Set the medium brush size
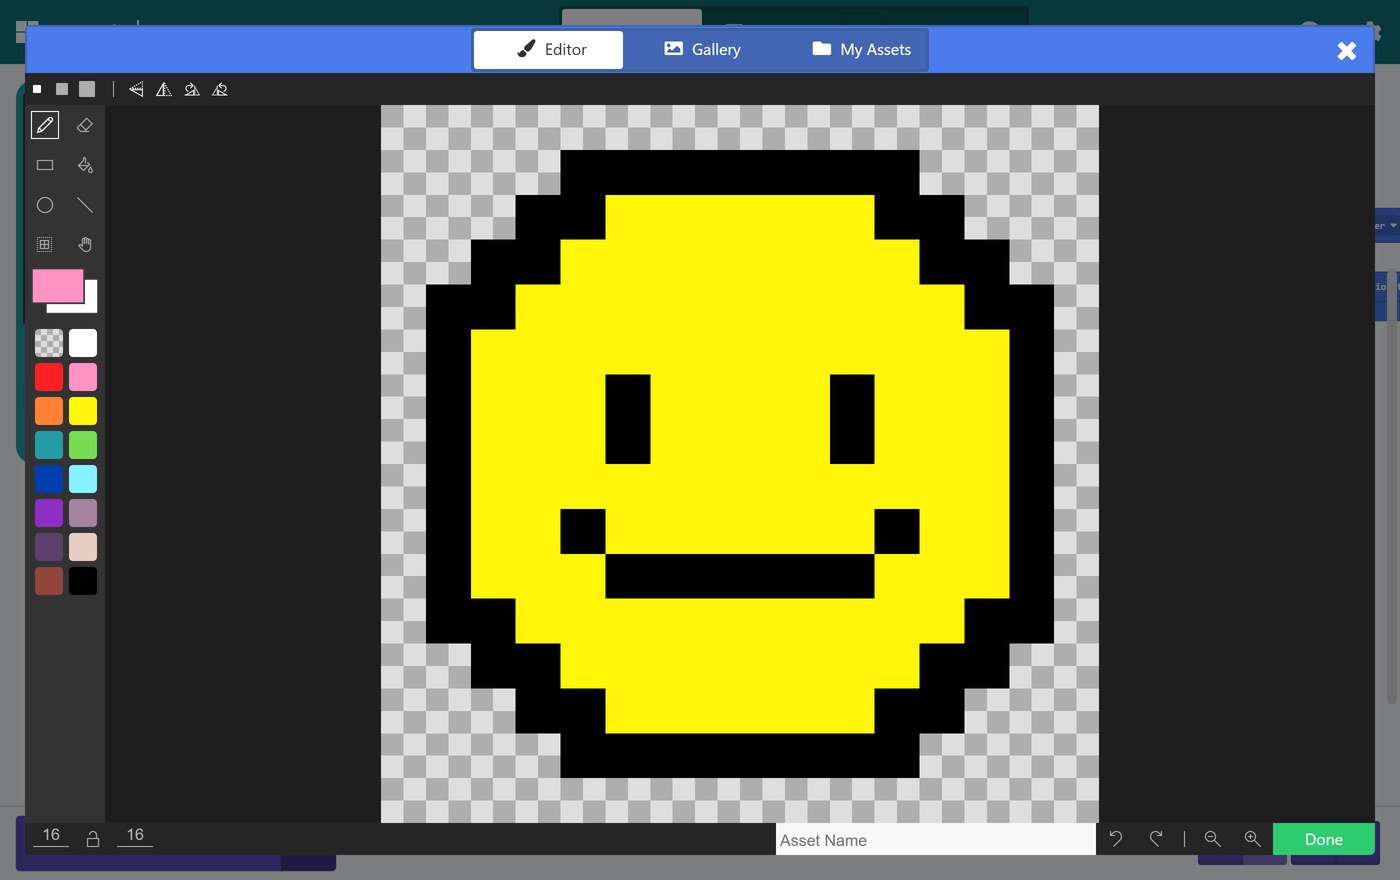The height and width of the screenshot is (880, 1400). click(x=61, y=89)
